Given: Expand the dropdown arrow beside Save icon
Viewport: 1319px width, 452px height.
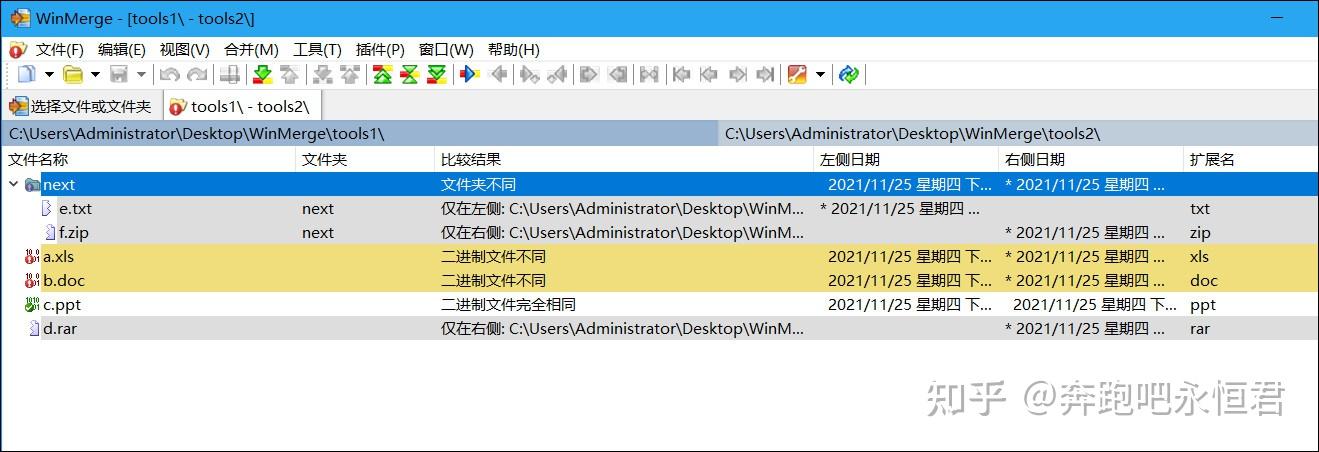Looking at the screenshot, I should pos(141,74).
